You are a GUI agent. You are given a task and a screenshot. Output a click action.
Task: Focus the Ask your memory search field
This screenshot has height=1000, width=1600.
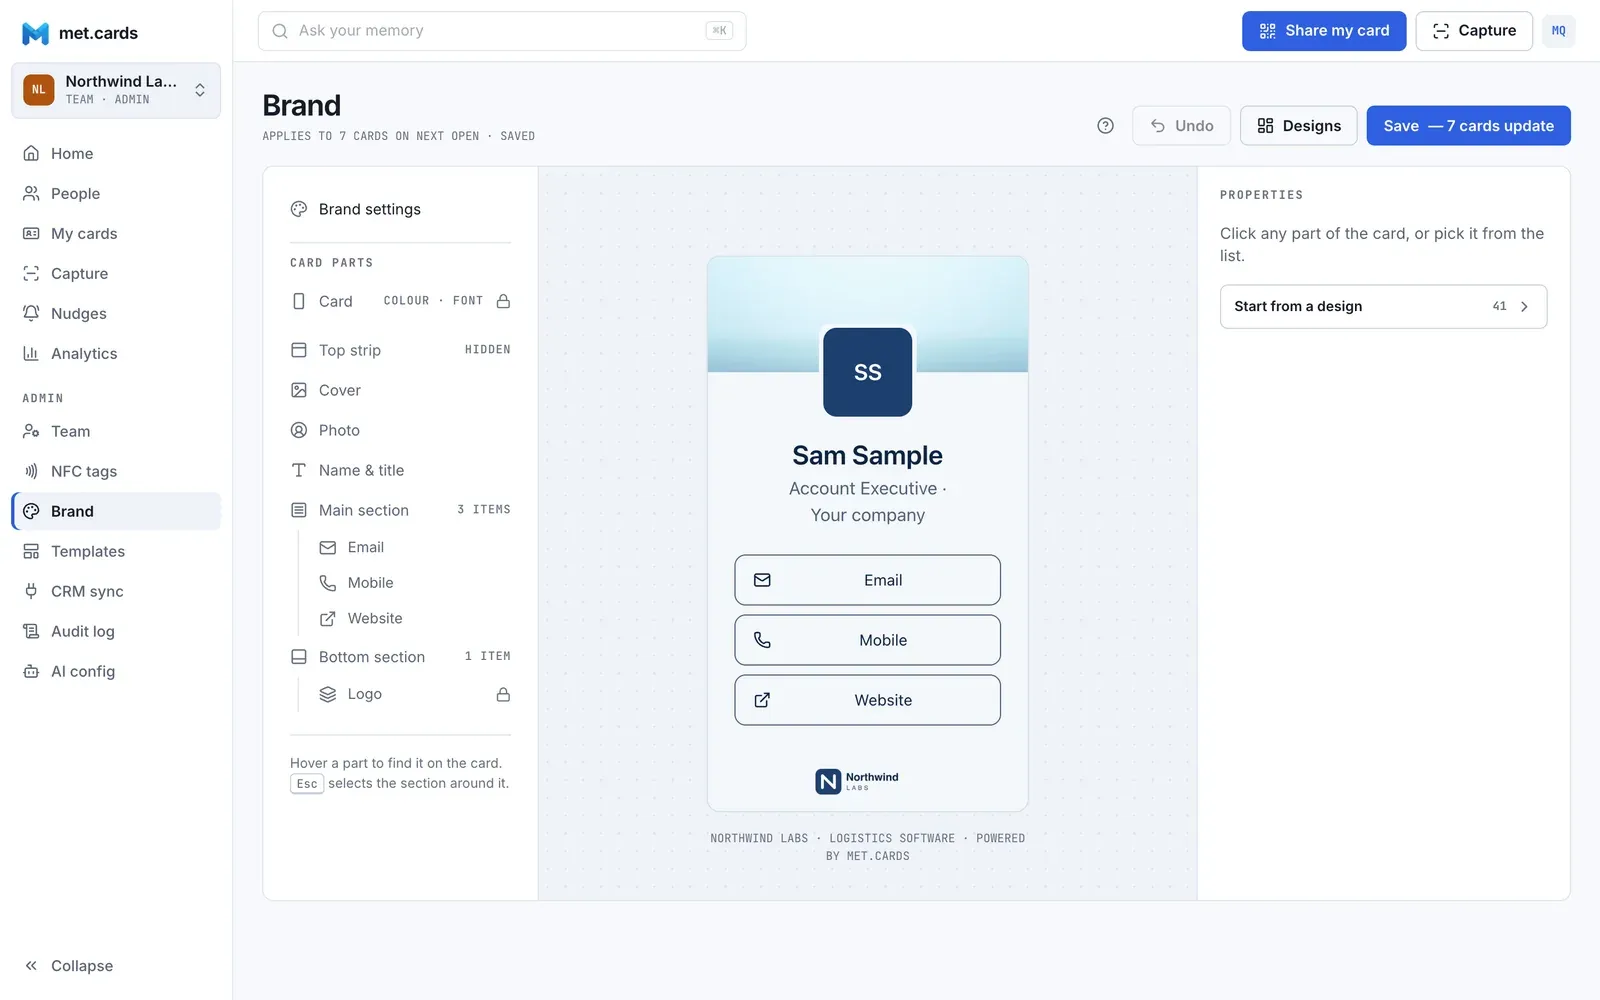tap(502, 31)
